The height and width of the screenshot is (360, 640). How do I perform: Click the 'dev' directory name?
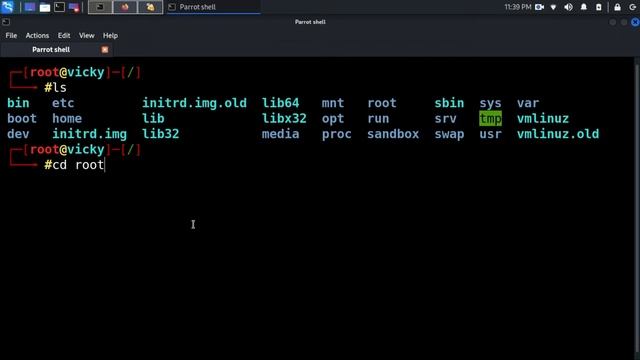(18, 134)
